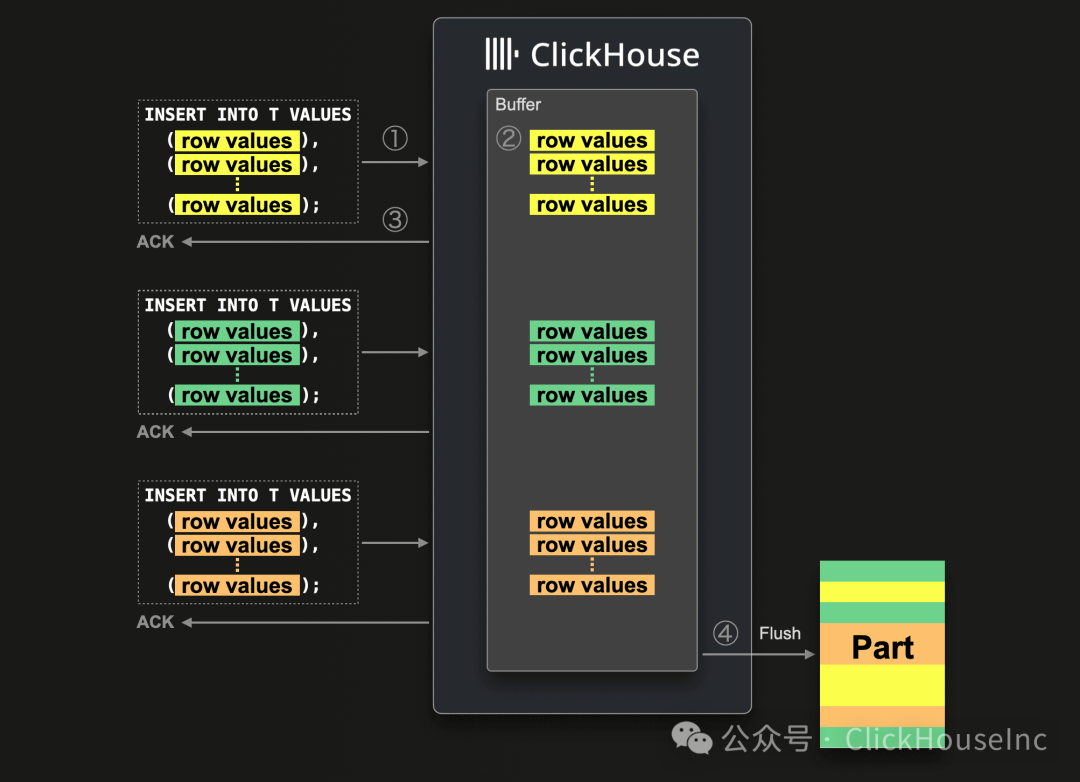This screenshot has width=1080, height=782.
Task: Select second green row values in INSERT statement
Action: click(237, 355)
